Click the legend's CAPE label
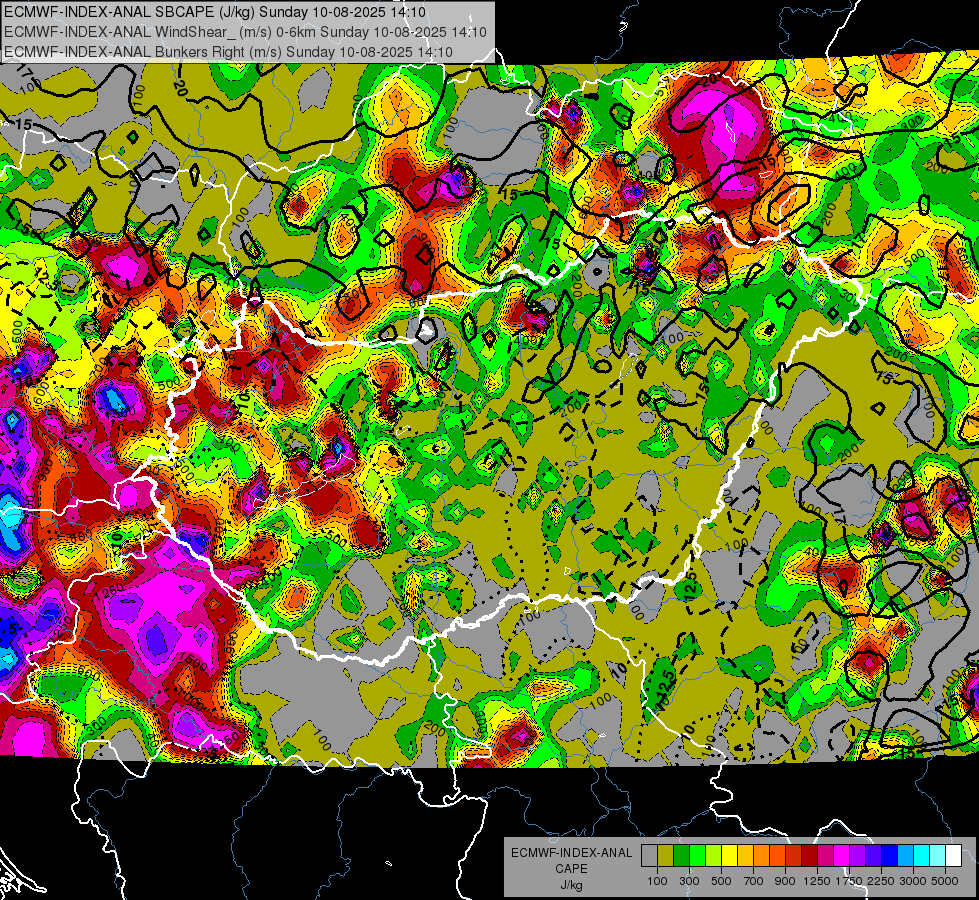The width and height of the screenshot is (979, 900). [x=571, y=868]
